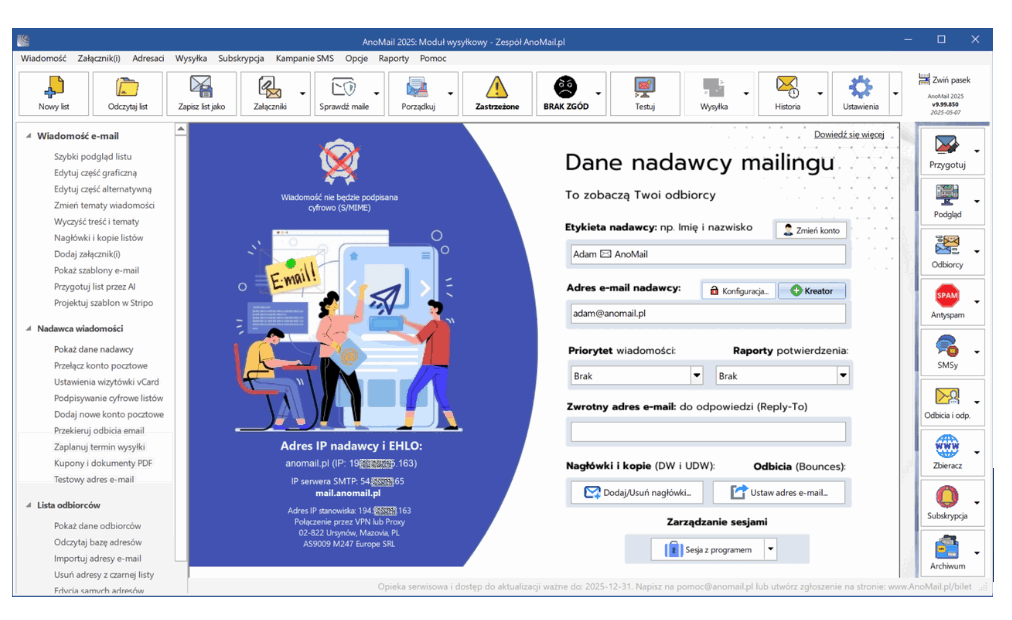Click the Konfiguracja button

(738, 291)
